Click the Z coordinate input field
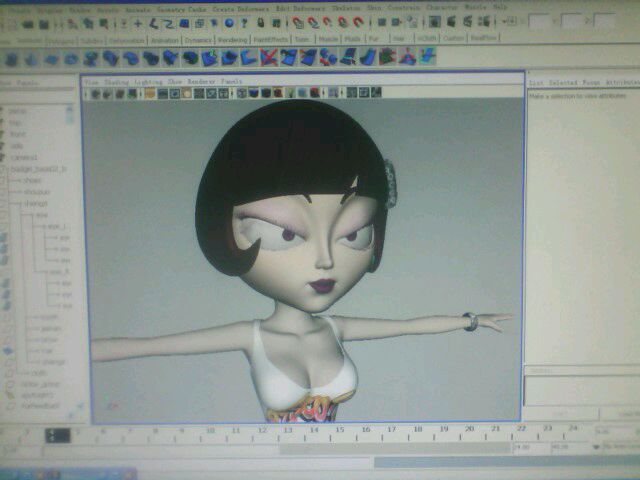Screen dimensions: 640x480 point(604,20)
